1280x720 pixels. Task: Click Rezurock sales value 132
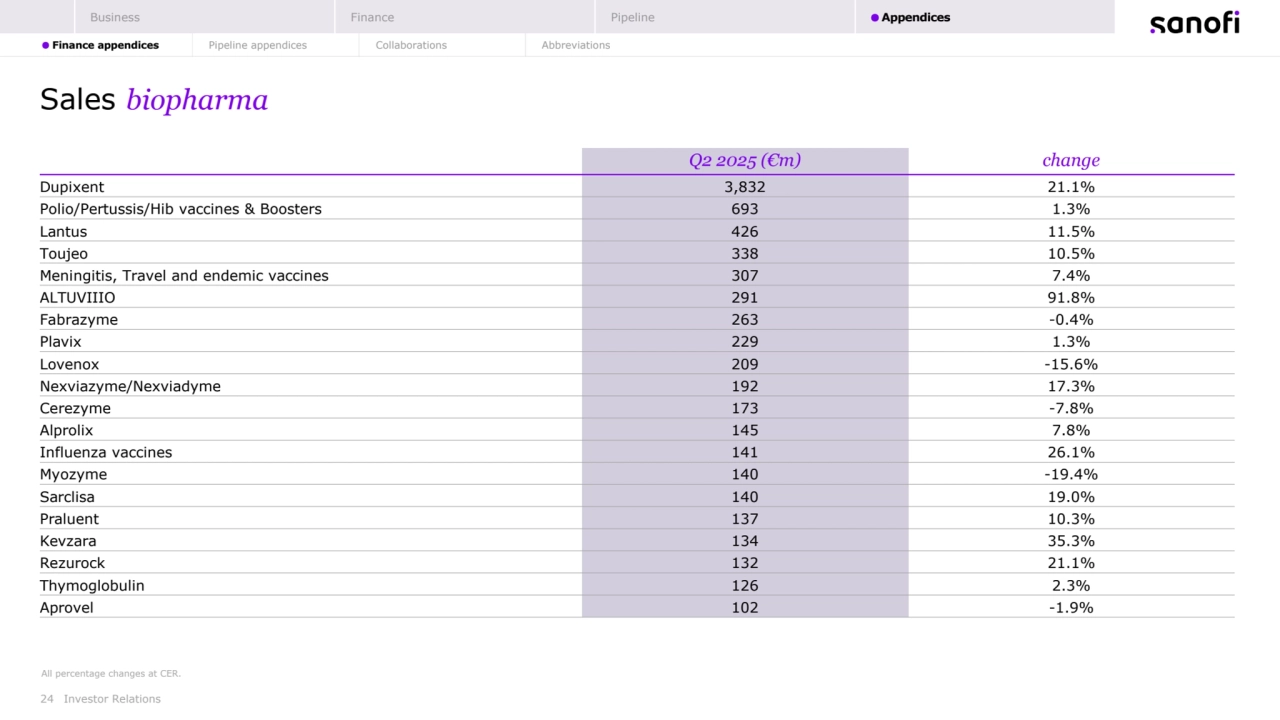click(745, 563)
